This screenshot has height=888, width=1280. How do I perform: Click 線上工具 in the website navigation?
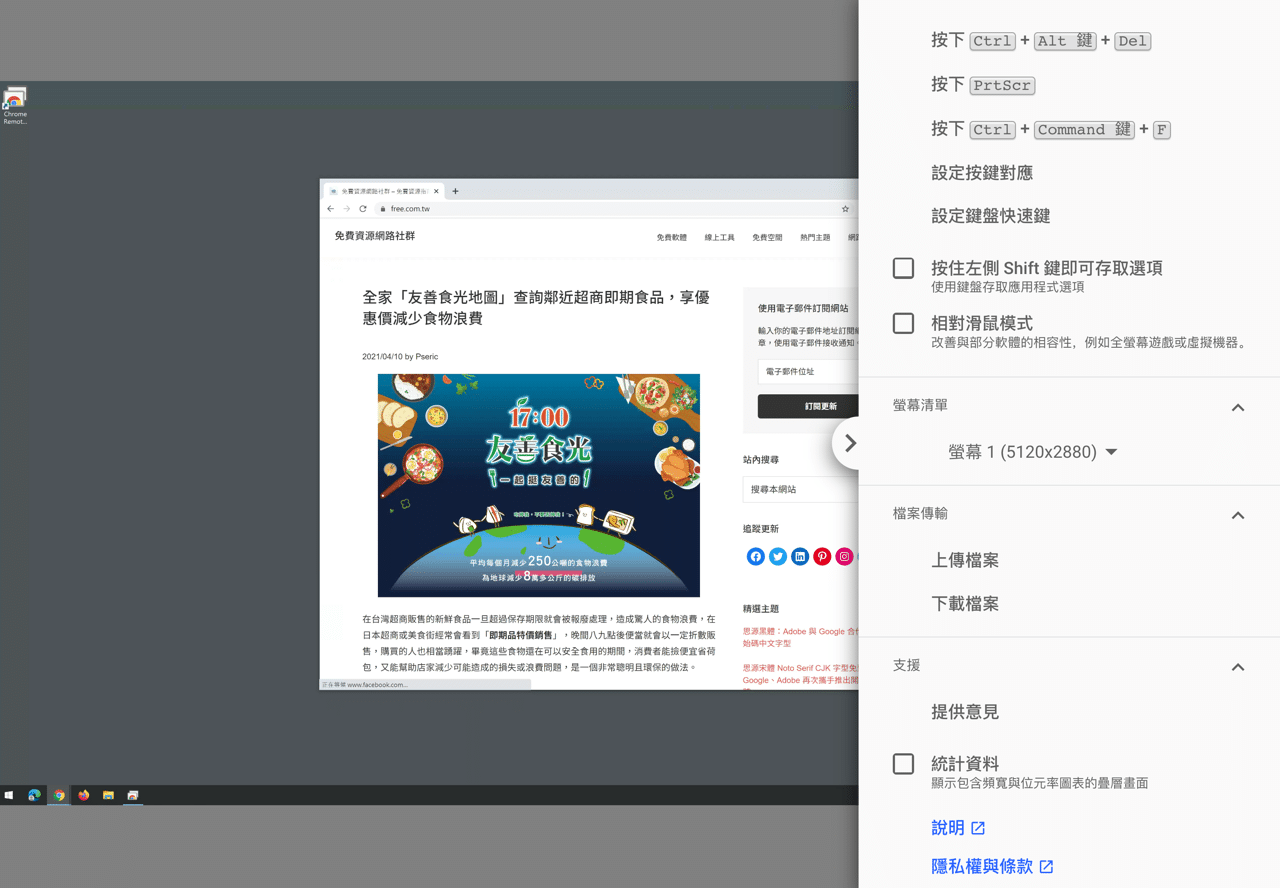click(720, 238)
